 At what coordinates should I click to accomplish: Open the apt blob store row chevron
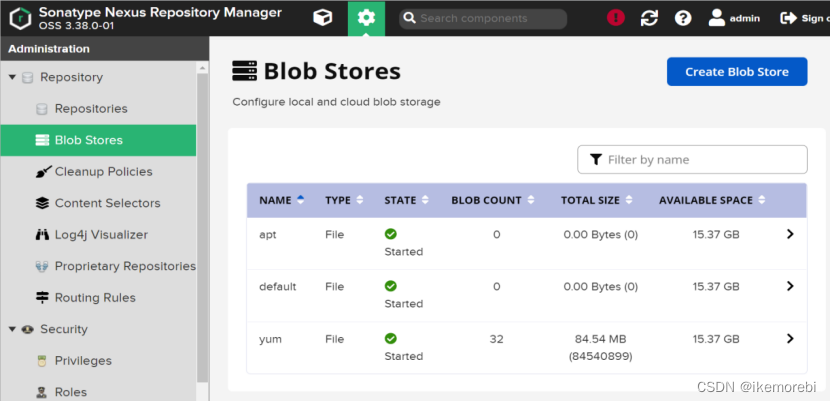tap(790, 234)
